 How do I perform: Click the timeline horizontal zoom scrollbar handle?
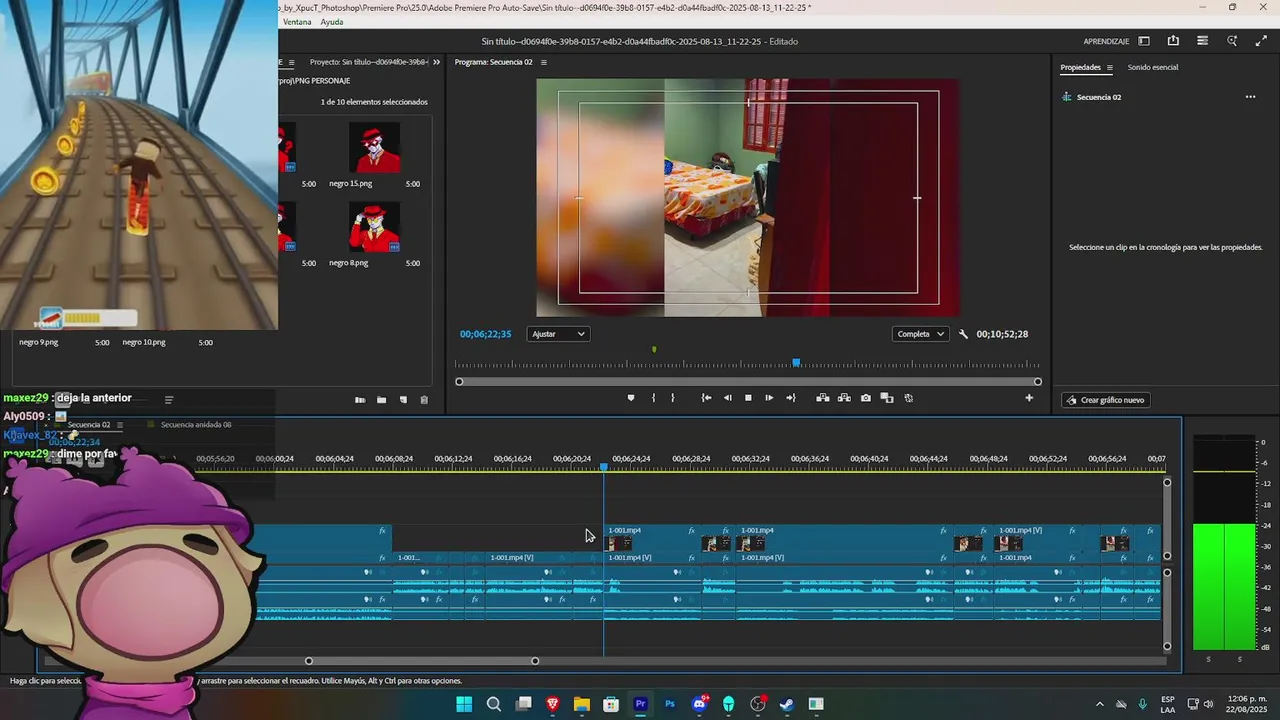pos(535,661)
